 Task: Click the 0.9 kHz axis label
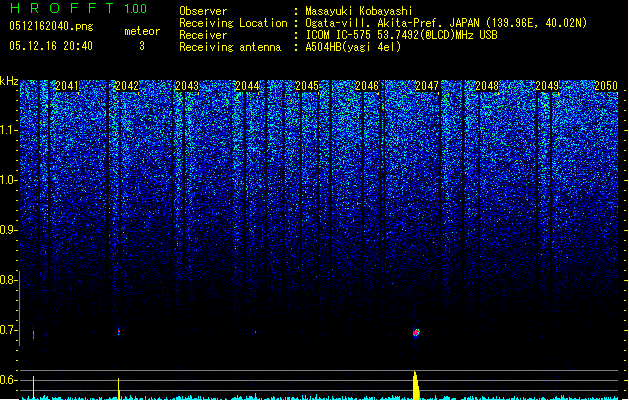(7, 230)
